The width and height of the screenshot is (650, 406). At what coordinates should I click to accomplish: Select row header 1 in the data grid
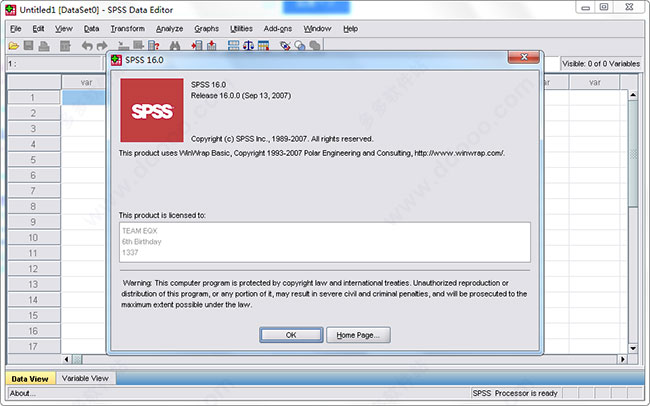33,97
